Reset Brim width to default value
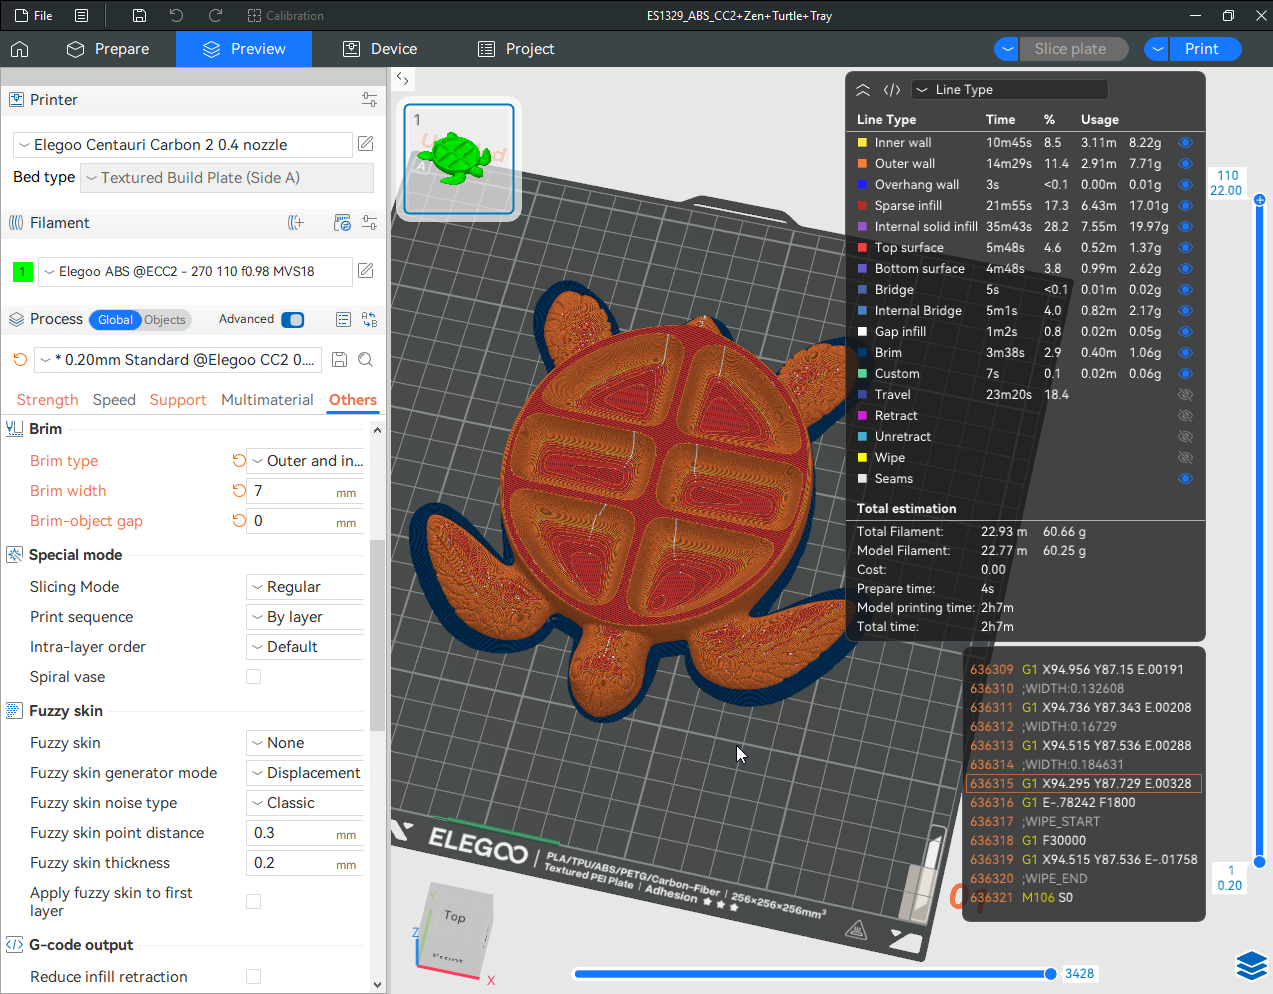1273x994 pixels. (239, 491)
